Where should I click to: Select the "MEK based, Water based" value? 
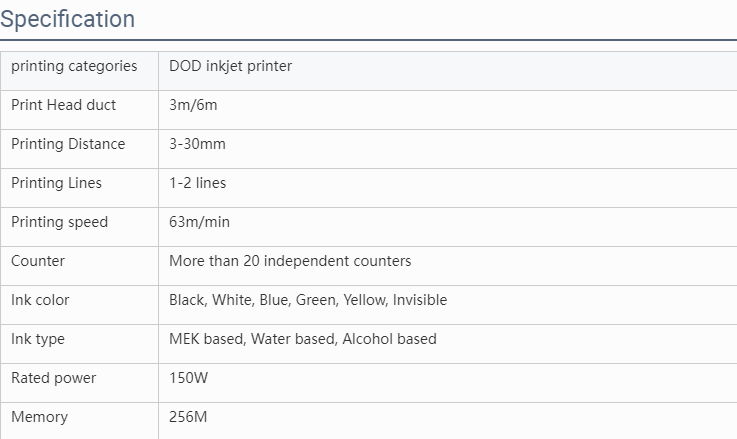303,339
